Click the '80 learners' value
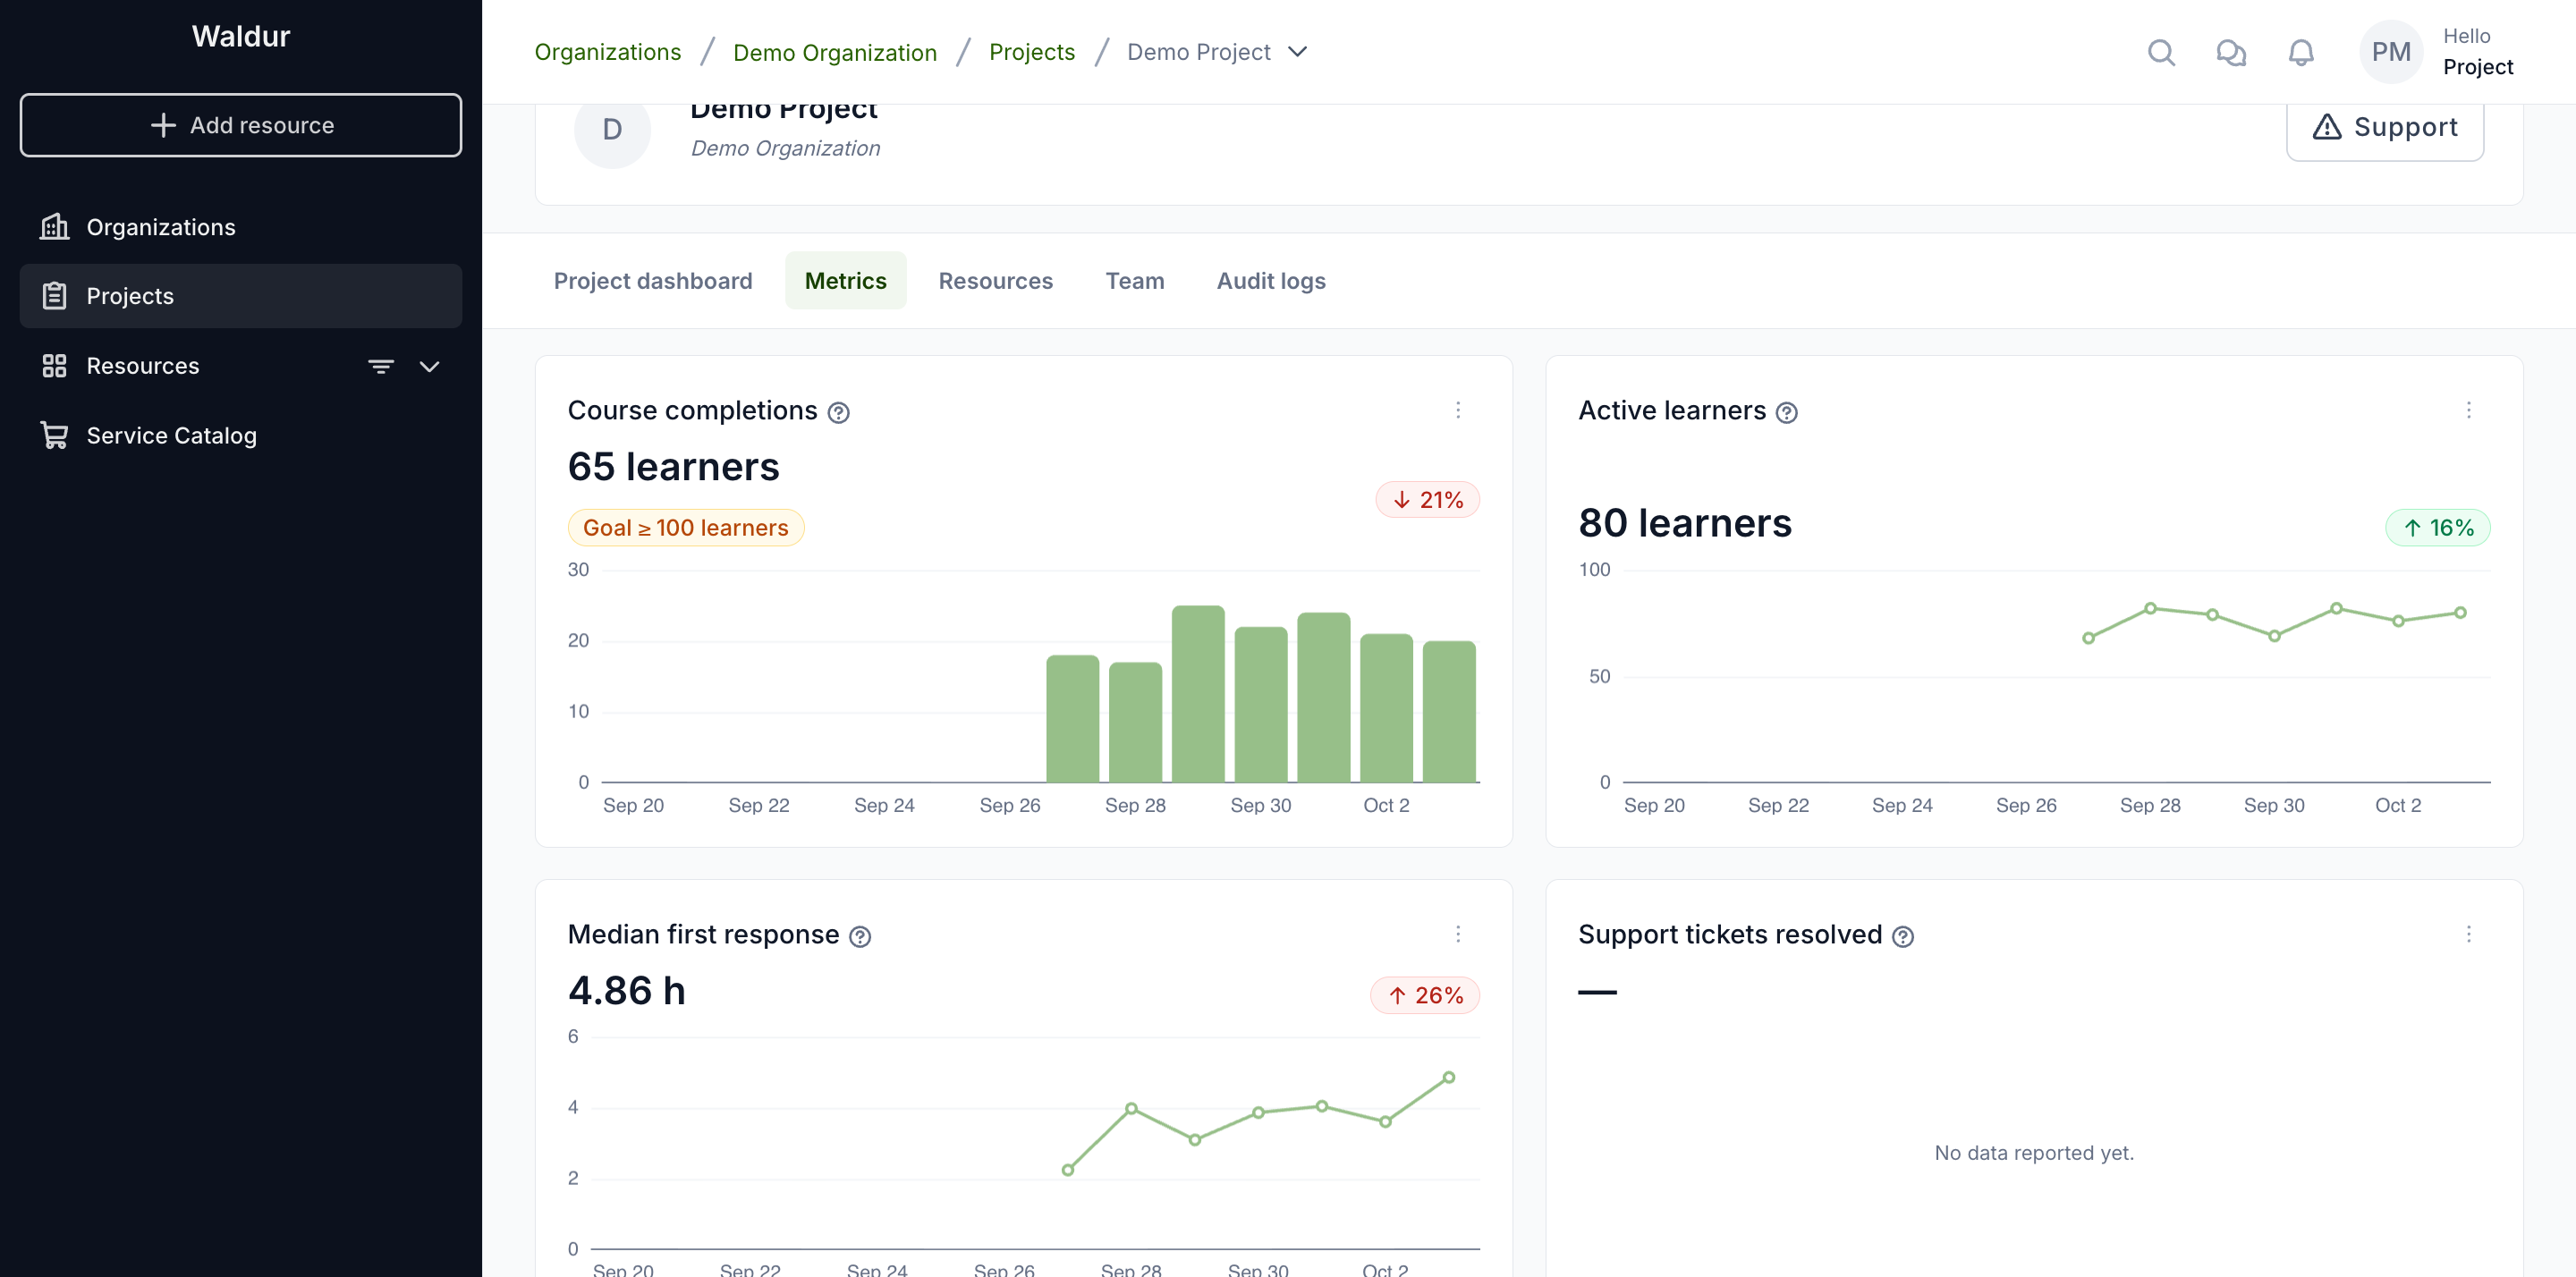Viewport: 2576px width, 1277px height. click(1684, 523)
